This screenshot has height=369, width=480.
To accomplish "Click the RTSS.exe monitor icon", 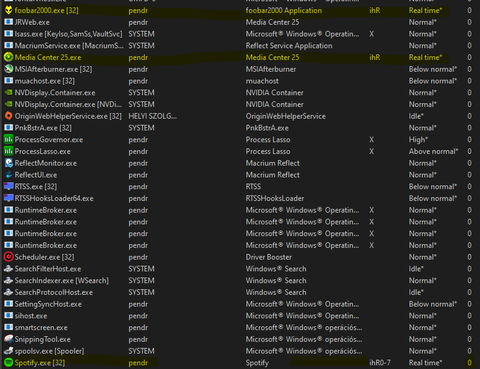I will [x=8, y=186].
